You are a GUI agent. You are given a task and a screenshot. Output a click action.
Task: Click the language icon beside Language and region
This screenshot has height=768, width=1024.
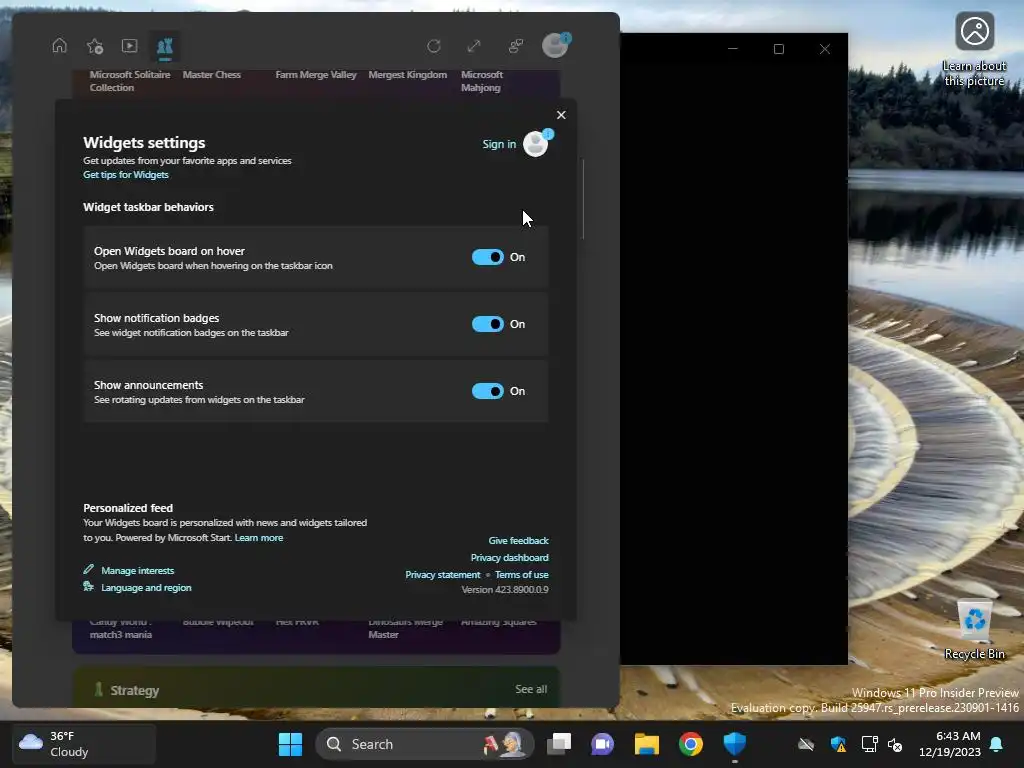point(88,586)
